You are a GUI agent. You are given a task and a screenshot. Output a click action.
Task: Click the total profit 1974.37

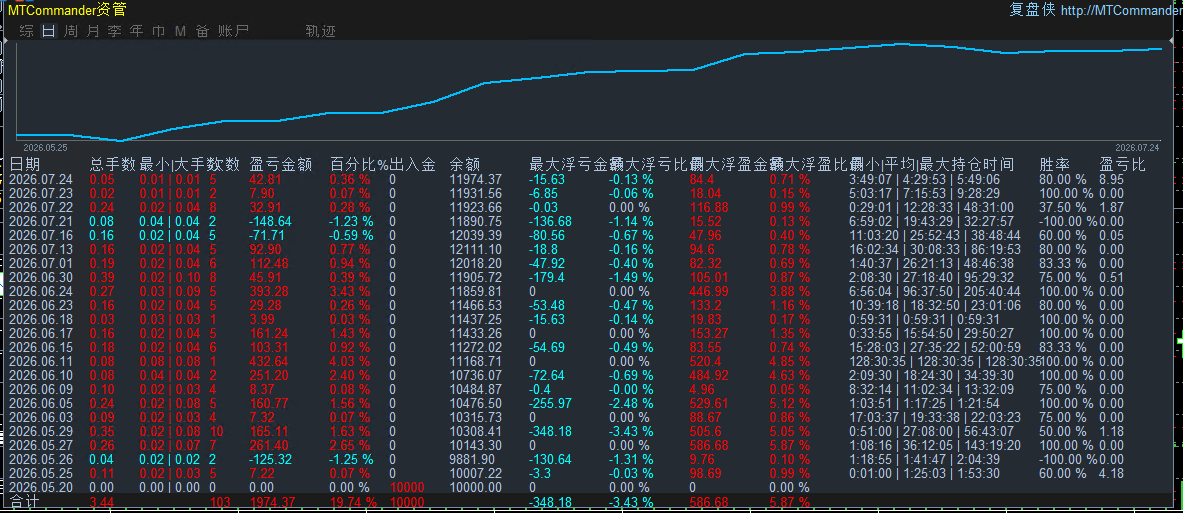(x=272, y=502)
